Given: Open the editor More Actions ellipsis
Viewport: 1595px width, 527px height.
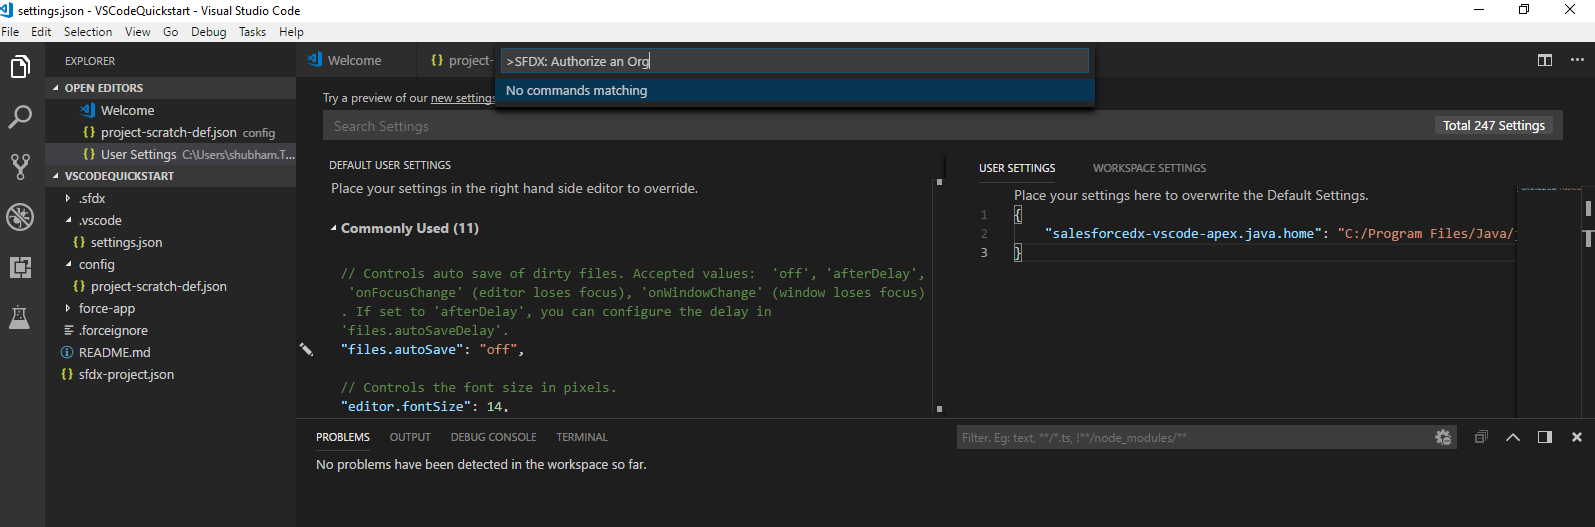Looking at the screenshot, I should [x=1577, y=60].
